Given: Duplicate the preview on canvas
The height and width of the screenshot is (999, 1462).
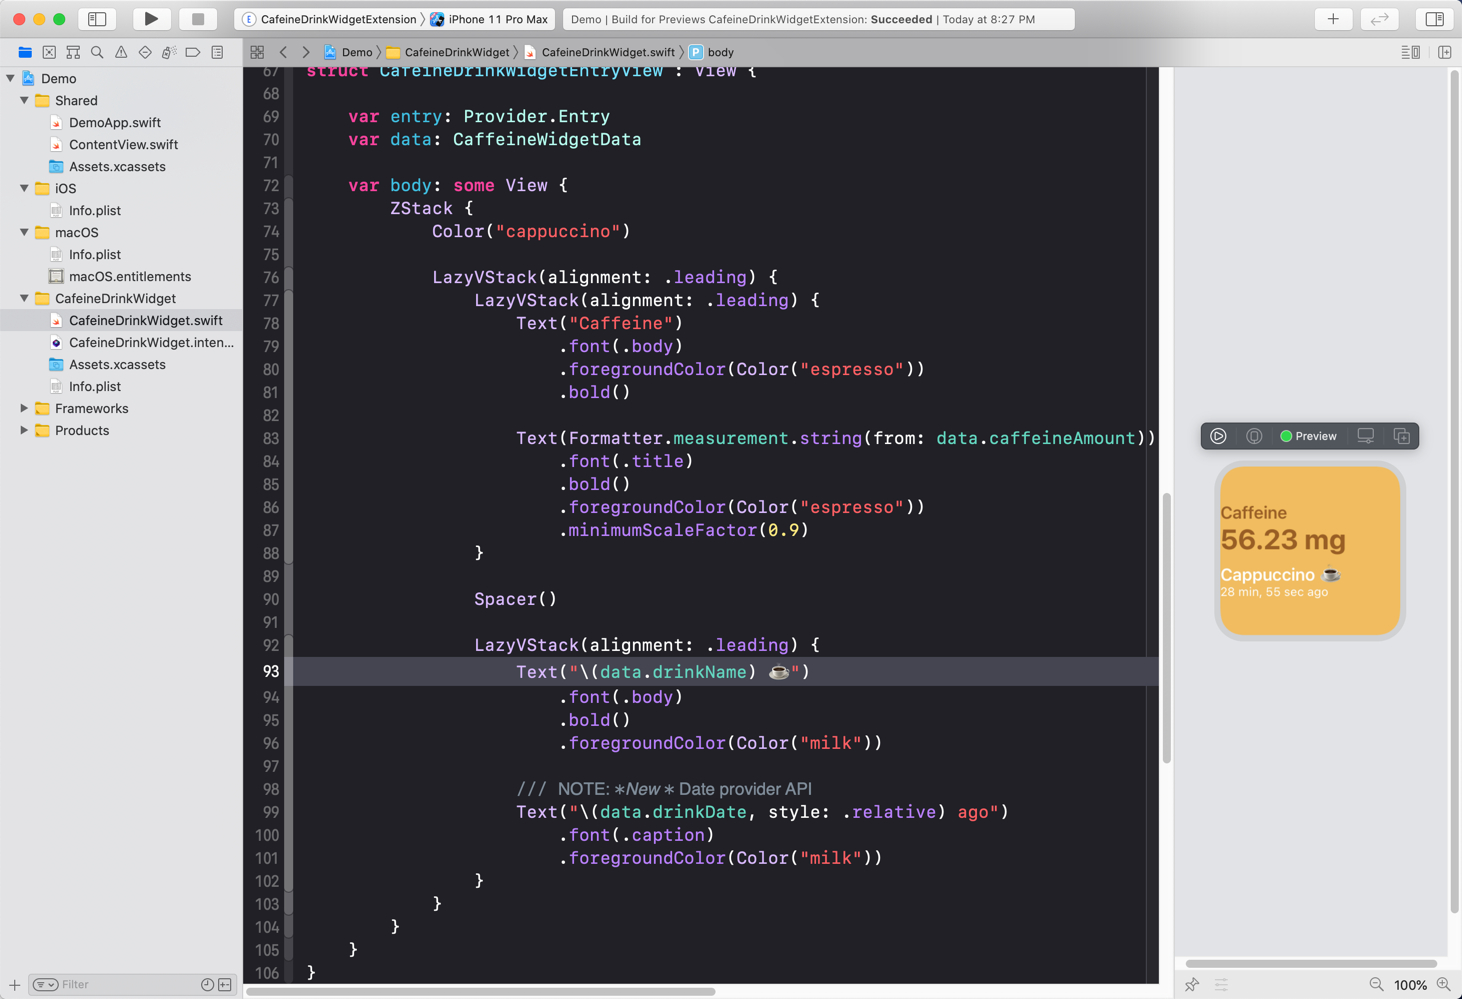Looking at the screenshot, I should coord(1401,436).
